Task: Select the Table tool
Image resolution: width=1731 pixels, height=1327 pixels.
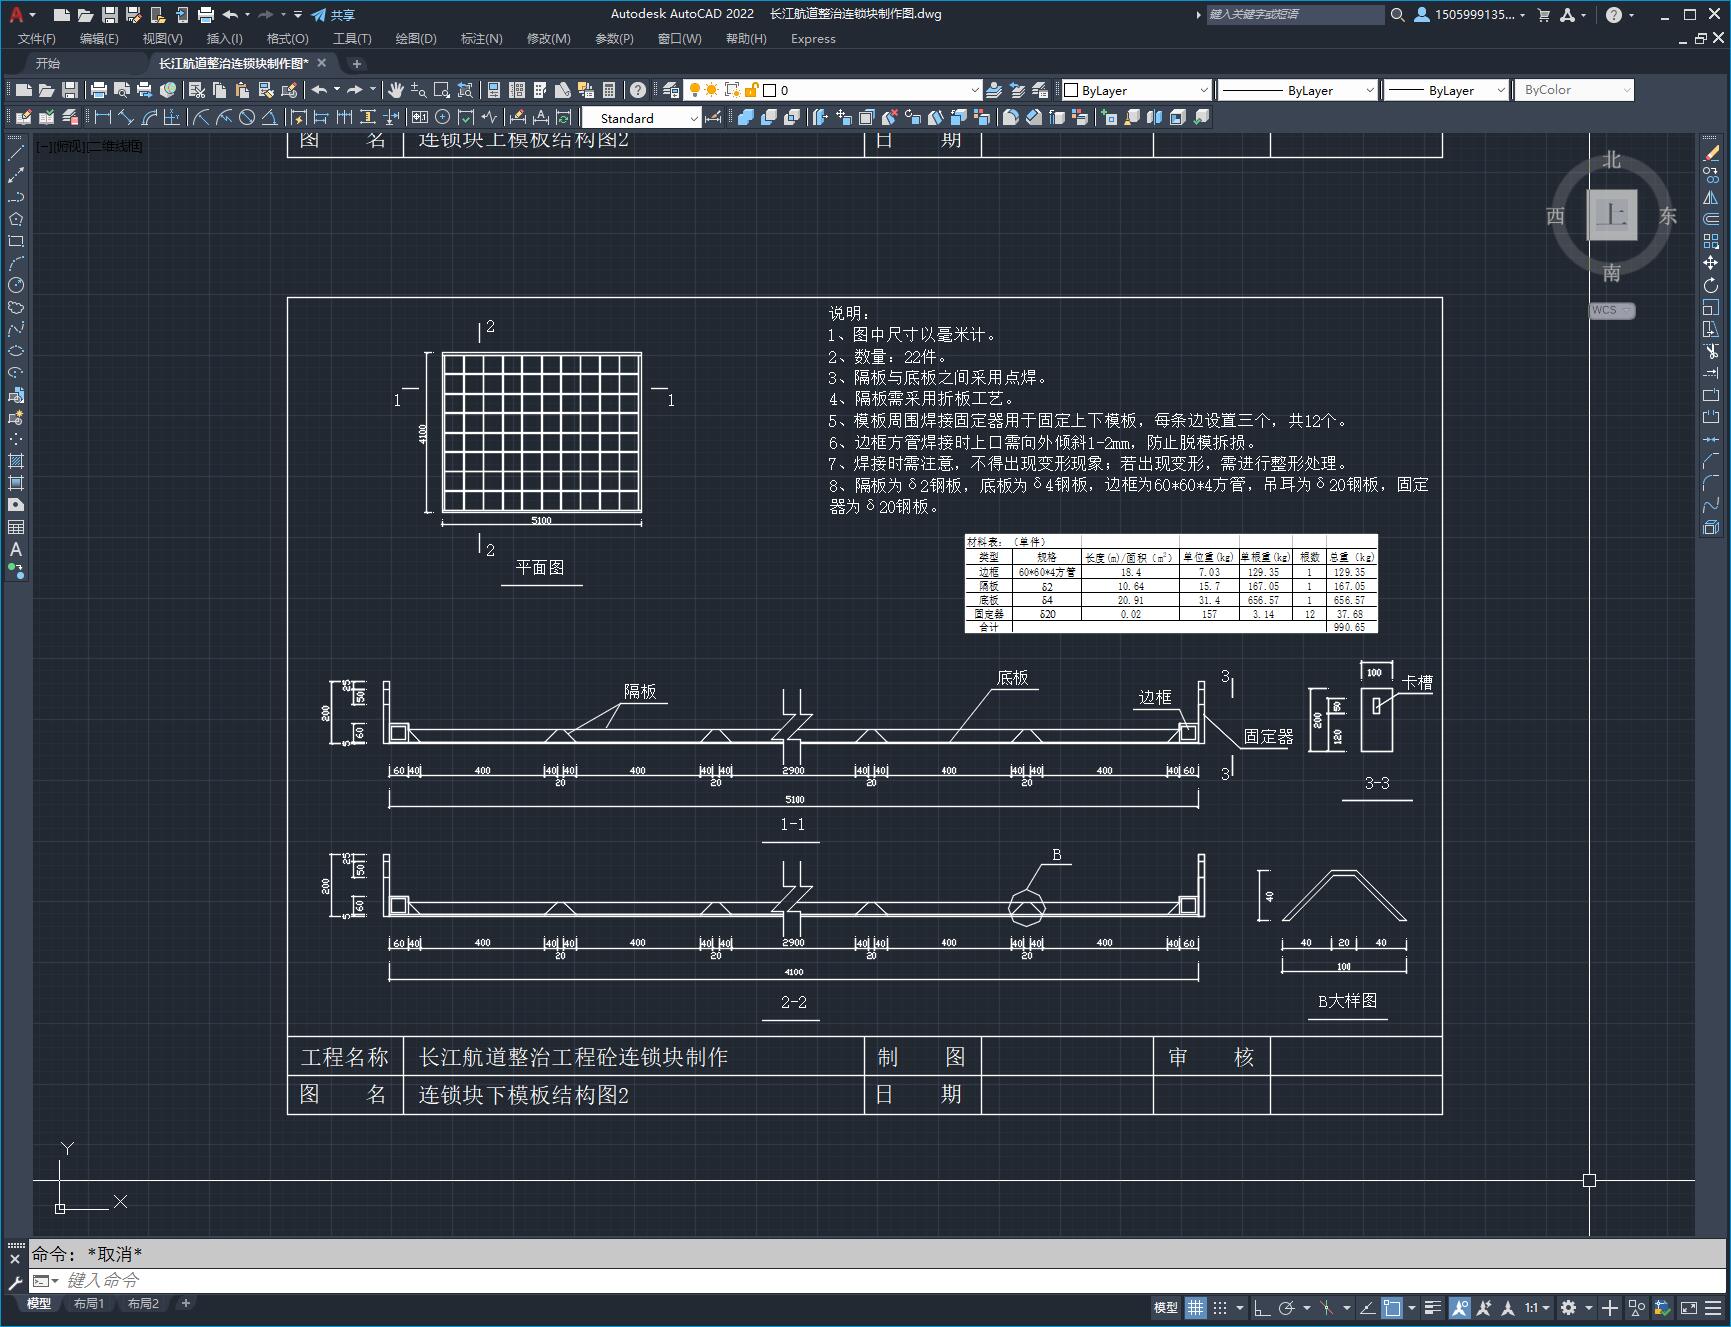Action: pyautogui.click(x=16, y=527)
